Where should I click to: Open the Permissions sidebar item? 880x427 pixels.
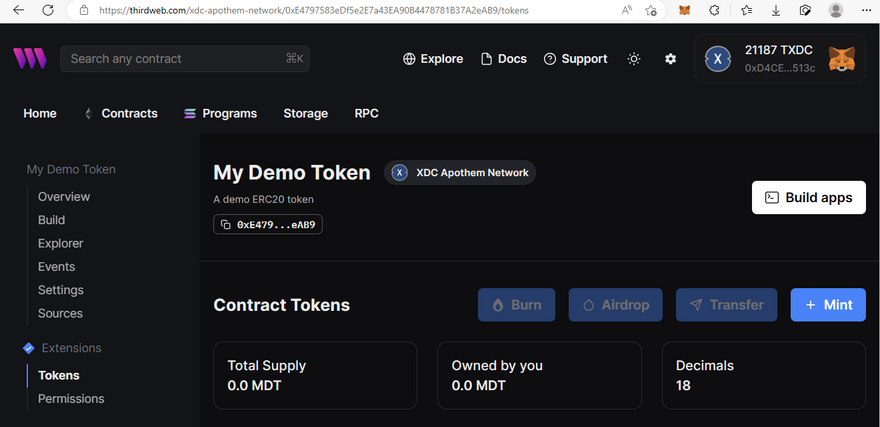click(71, 399)
